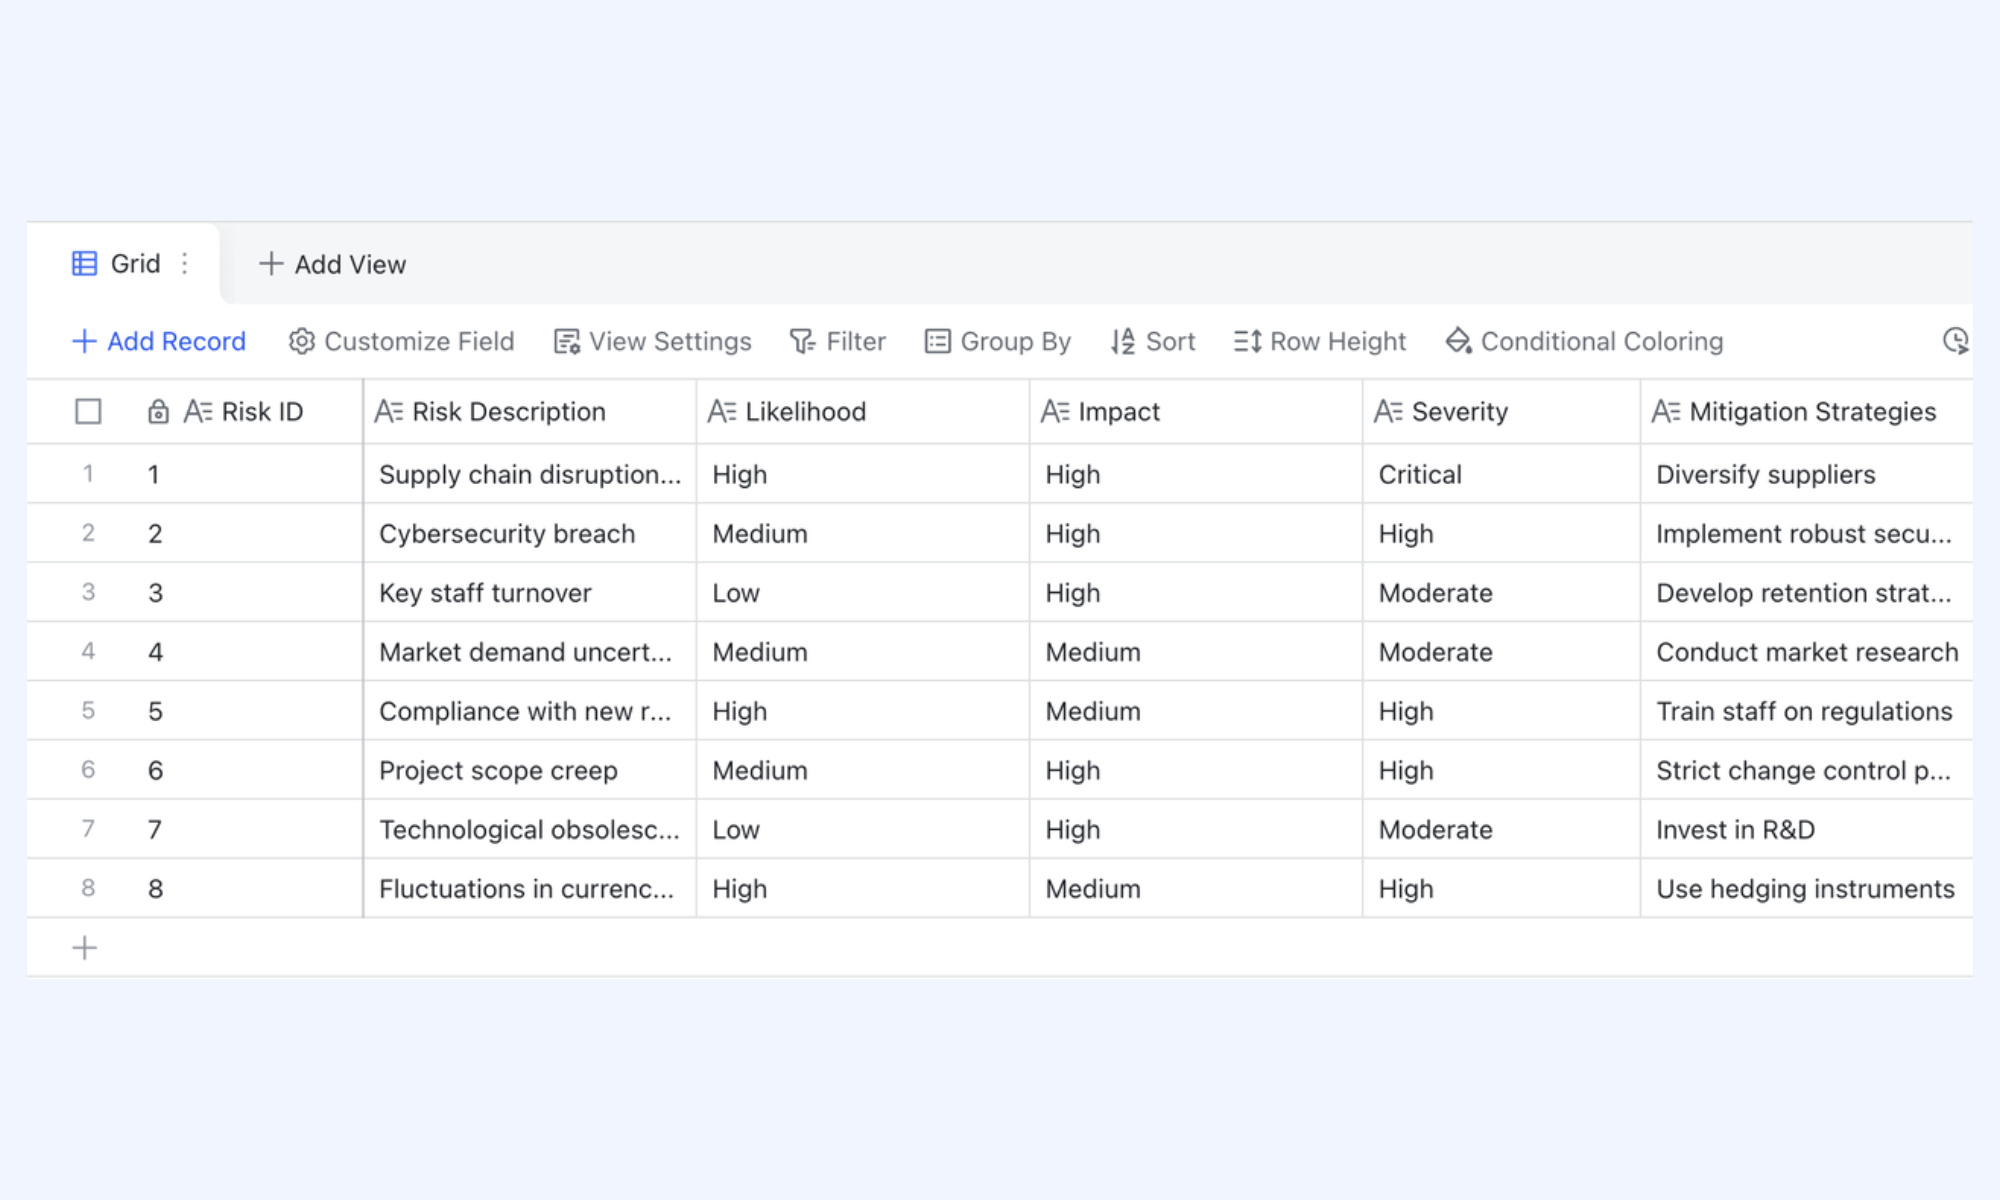Click Add View to create view
This screenshot has height=1200, width=2000.
tap(333, 264)
